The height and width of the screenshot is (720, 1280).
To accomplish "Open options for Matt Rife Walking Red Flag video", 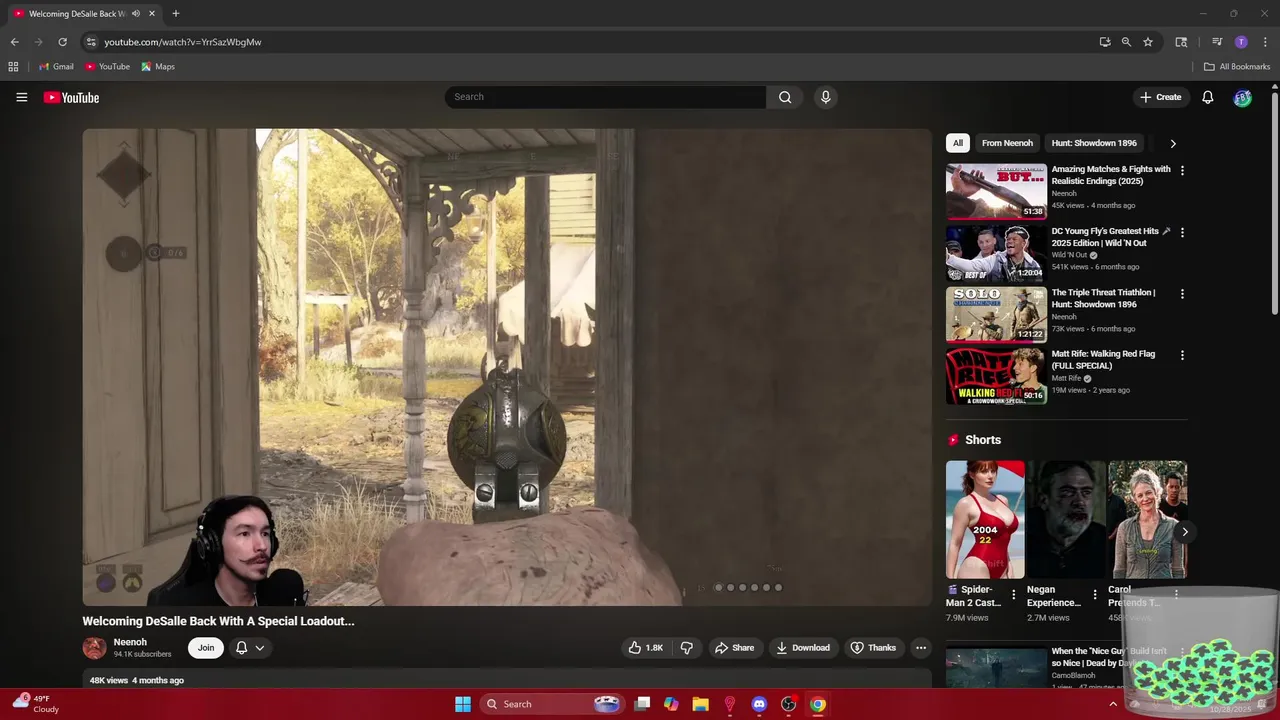I will pyautogui.click(x=1182, y=355).
